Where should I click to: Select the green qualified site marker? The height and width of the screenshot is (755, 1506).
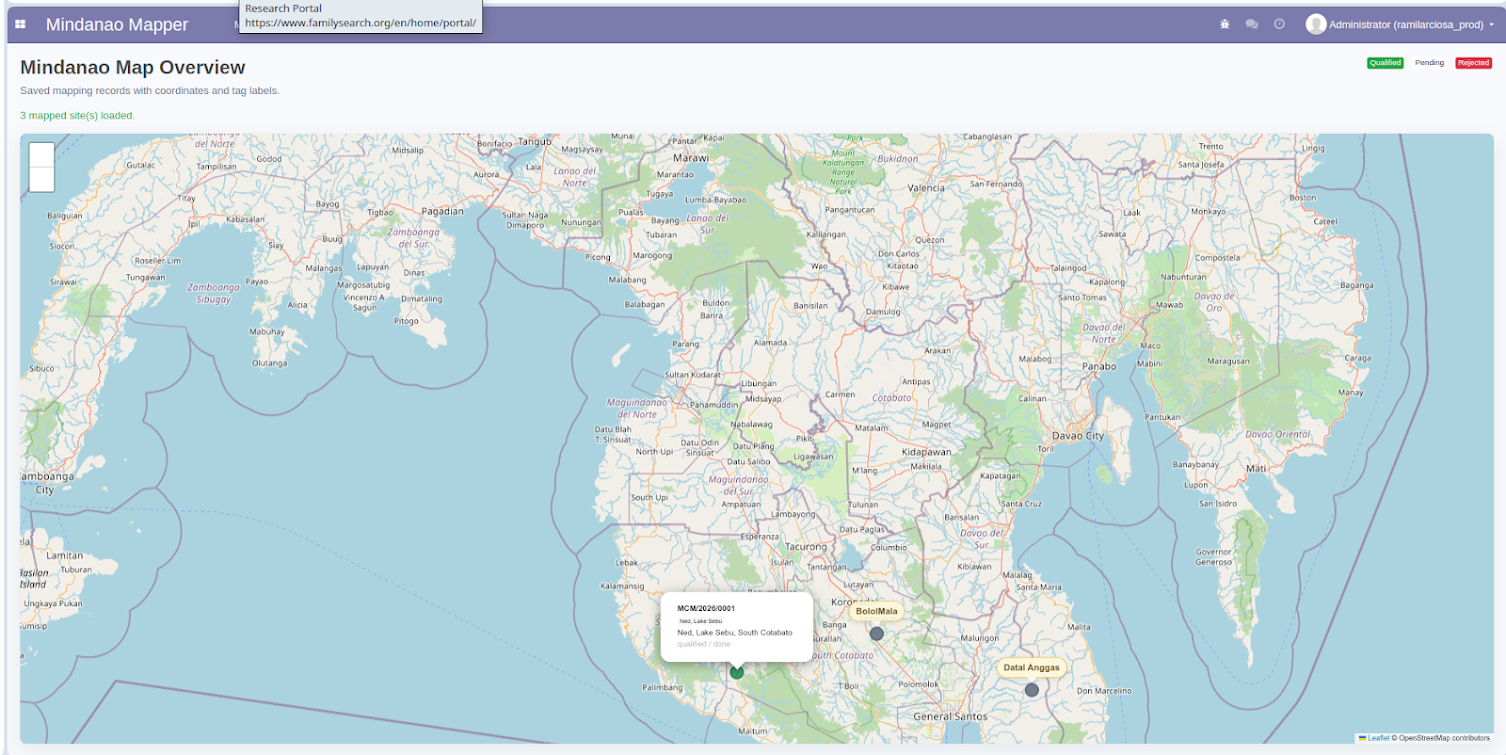point(737,672)
